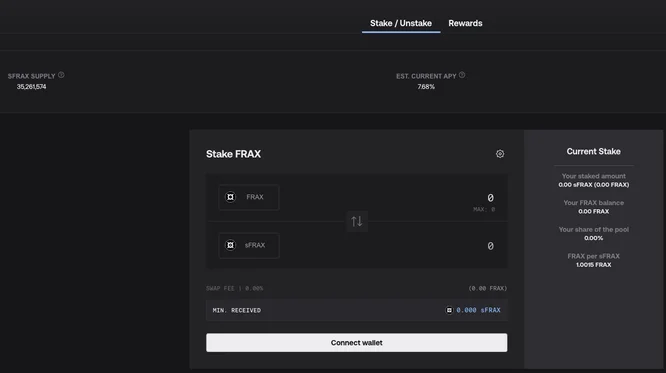Image resolution: width=666 pixels, height=373 pixels.
Task: Click the 1.0015 FRAX per sFRAX value
Action: click(x=593, y=265)
